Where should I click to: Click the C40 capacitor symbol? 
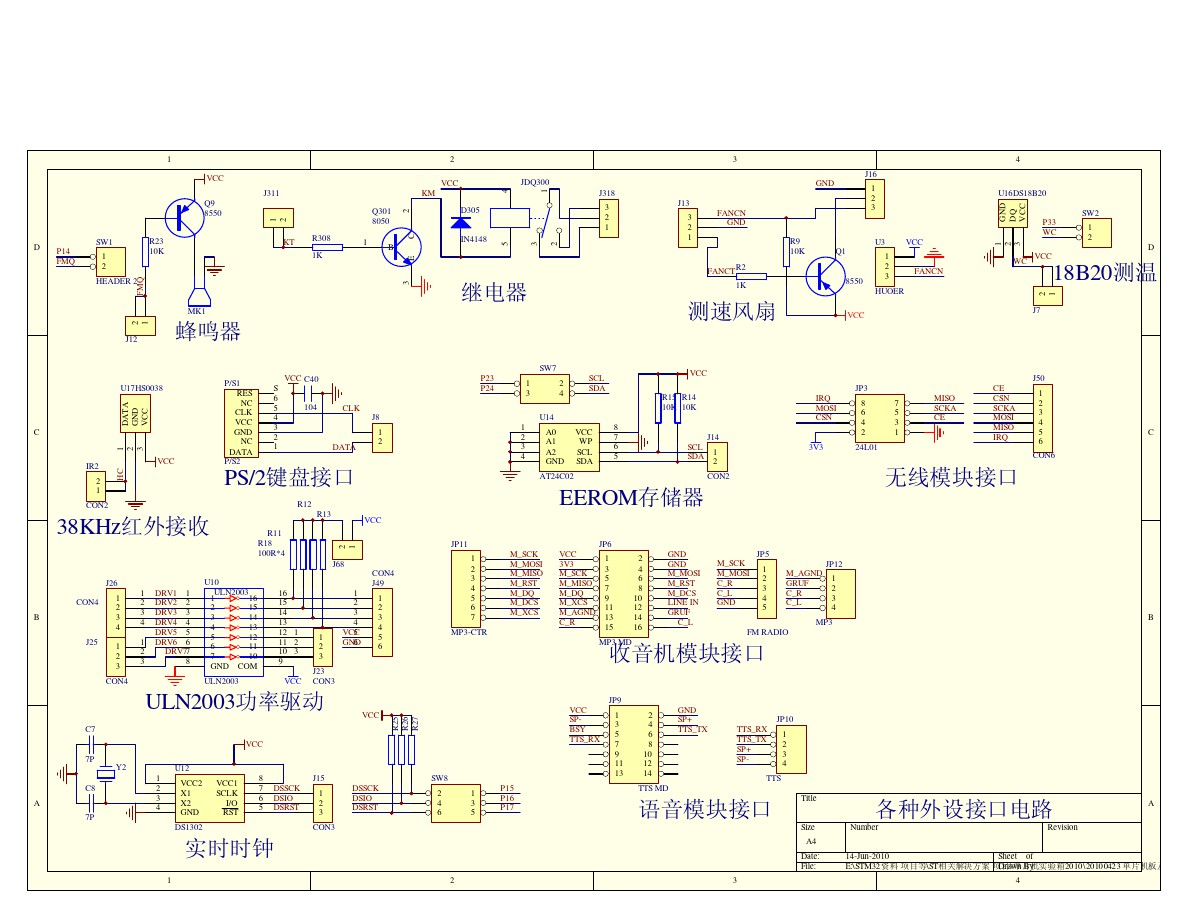tap(309, 393)
